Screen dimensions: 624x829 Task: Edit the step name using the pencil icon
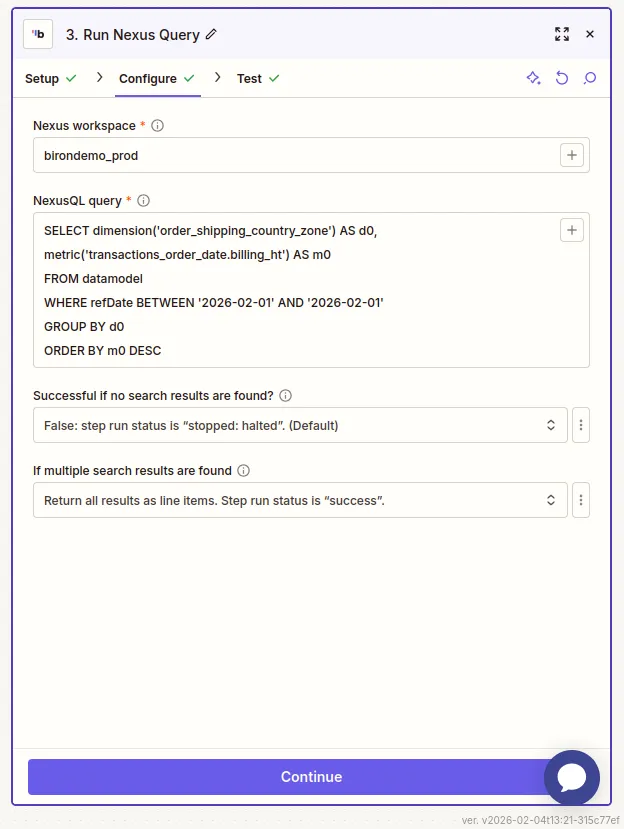(x=210, y=33)
